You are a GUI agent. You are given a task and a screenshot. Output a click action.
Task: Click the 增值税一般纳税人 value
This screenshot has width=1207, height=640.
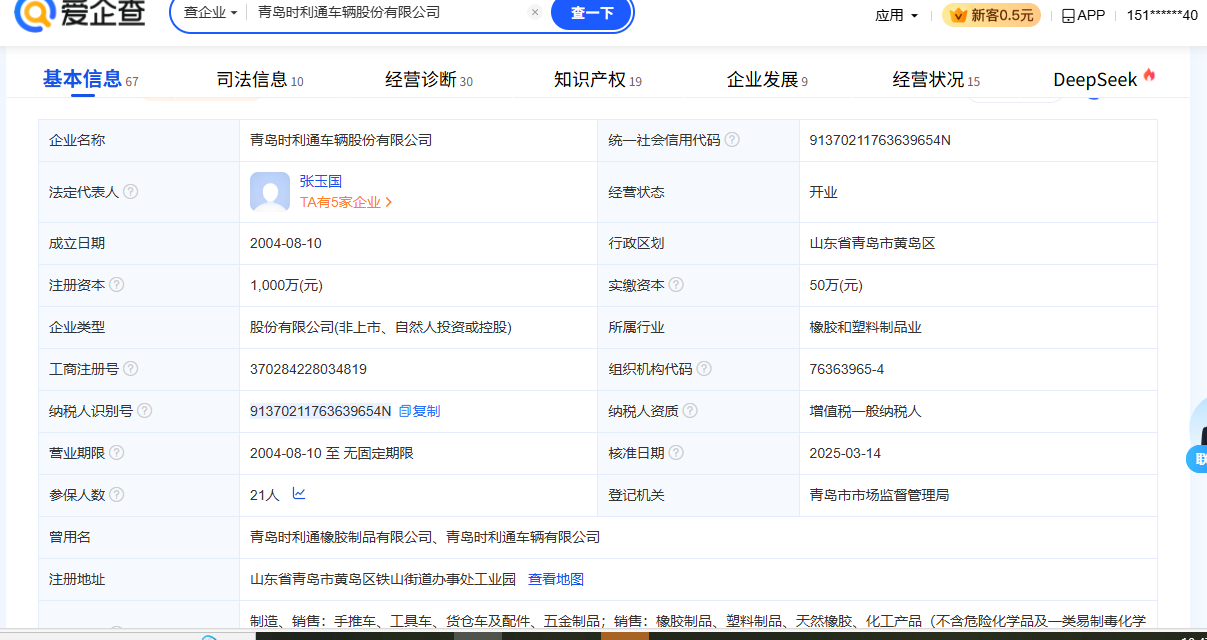coord(865,411)
